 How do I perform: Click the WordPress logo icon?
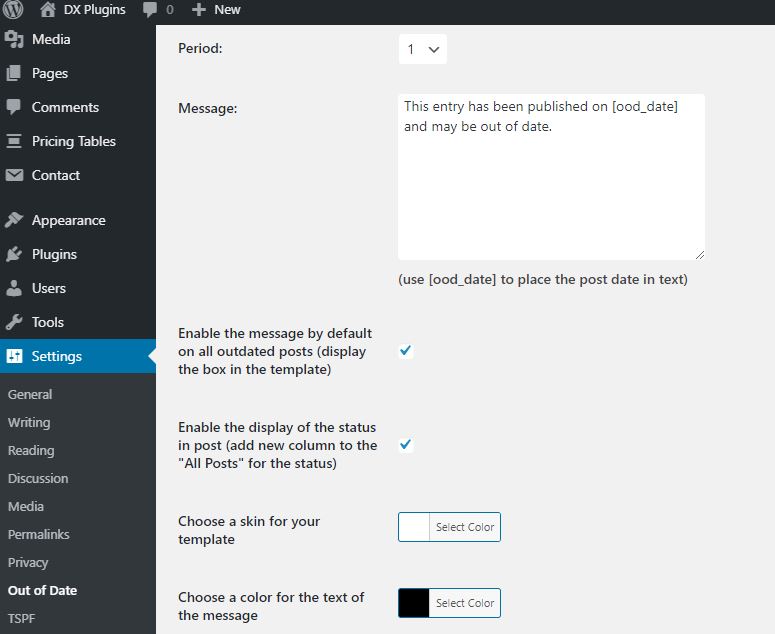pyautogui.click(x=13, y=9)
